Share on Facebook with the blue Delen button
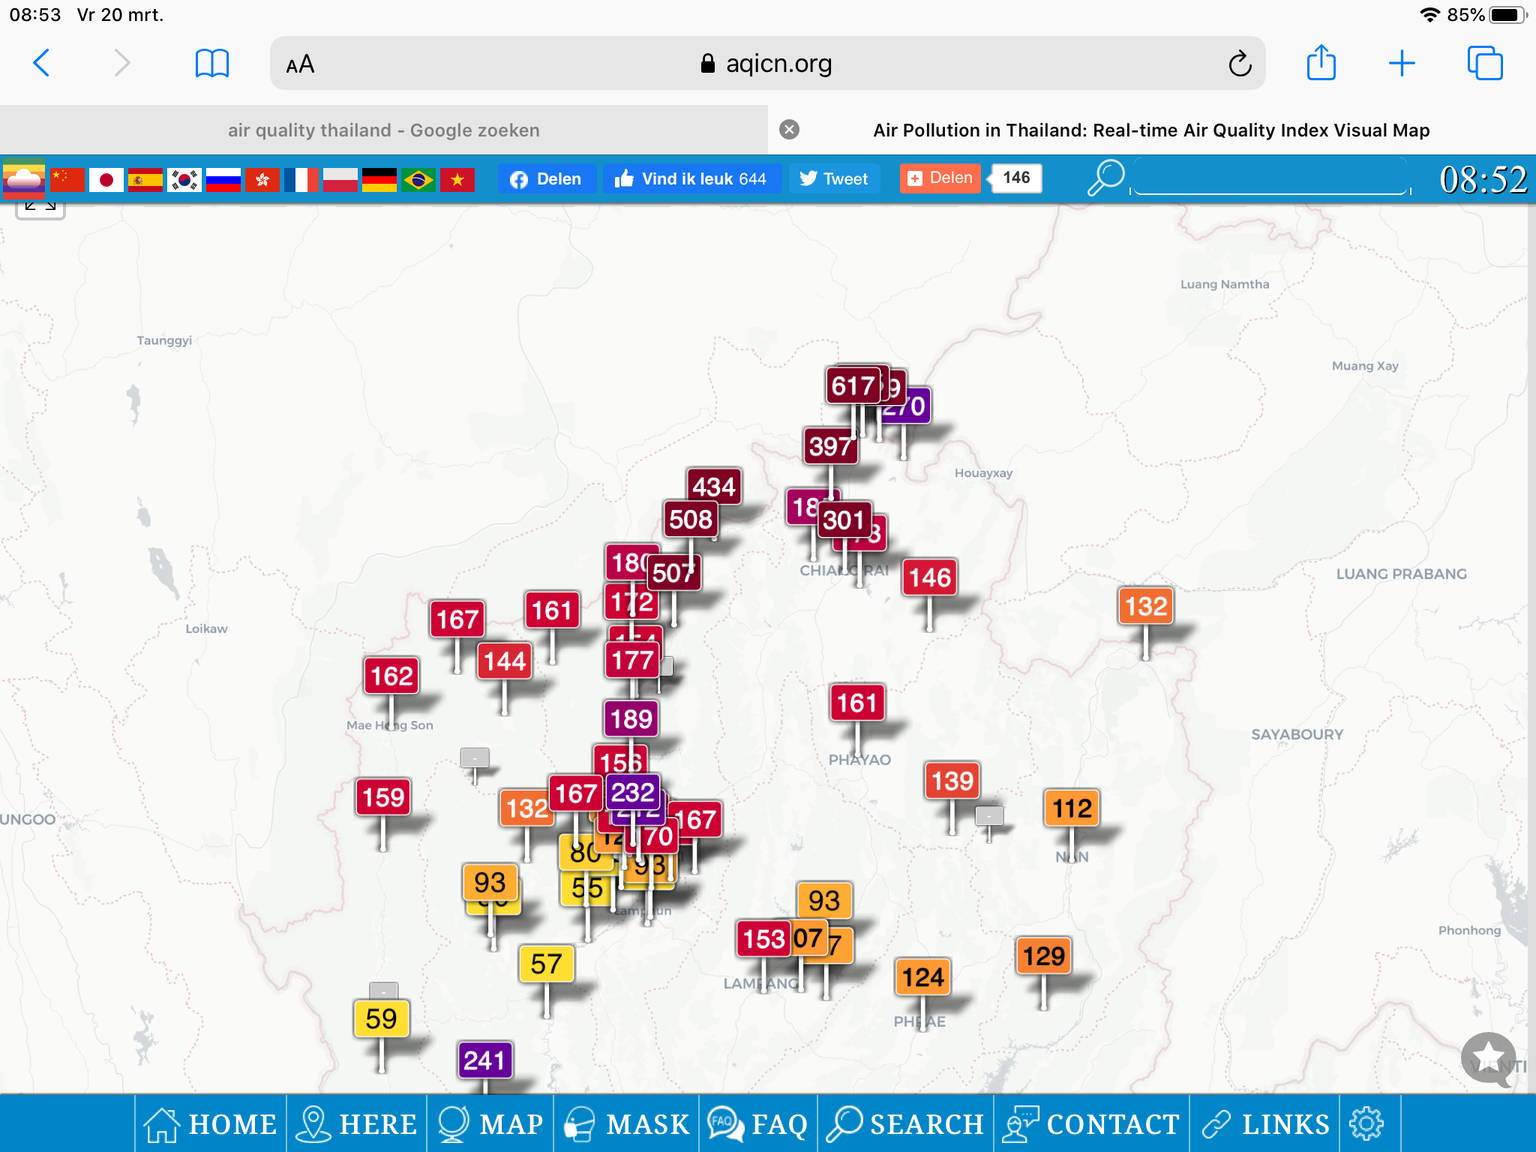Image resolution: width=1536 pixels, height=1152 pixels. 546,179
